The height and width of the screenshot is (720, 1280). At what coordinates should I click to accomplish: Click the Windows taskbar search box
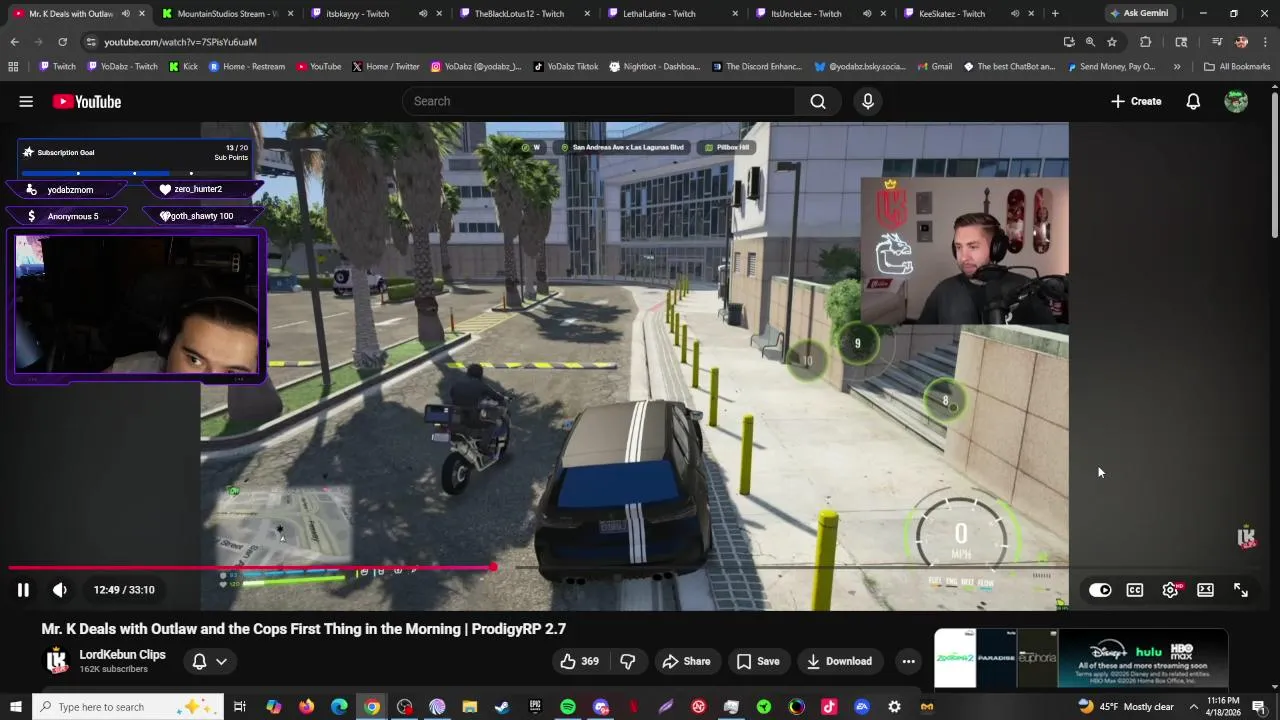tap(128, 707)
